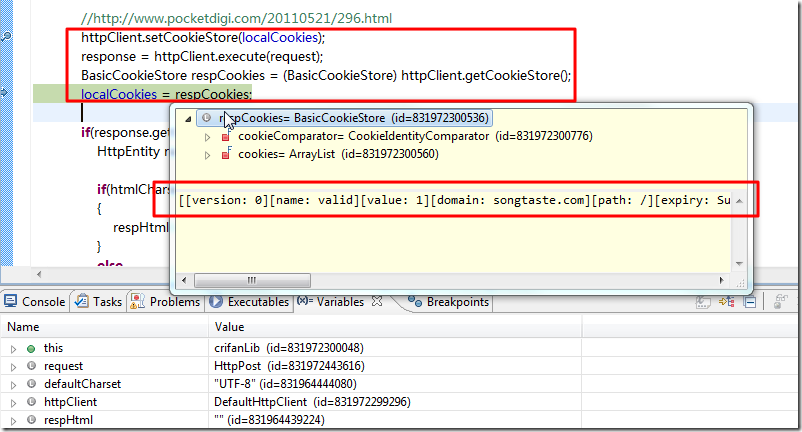The image size is (802, 432).
Task: Click the response = httpClient.execute line
Action: coord(202,56)
